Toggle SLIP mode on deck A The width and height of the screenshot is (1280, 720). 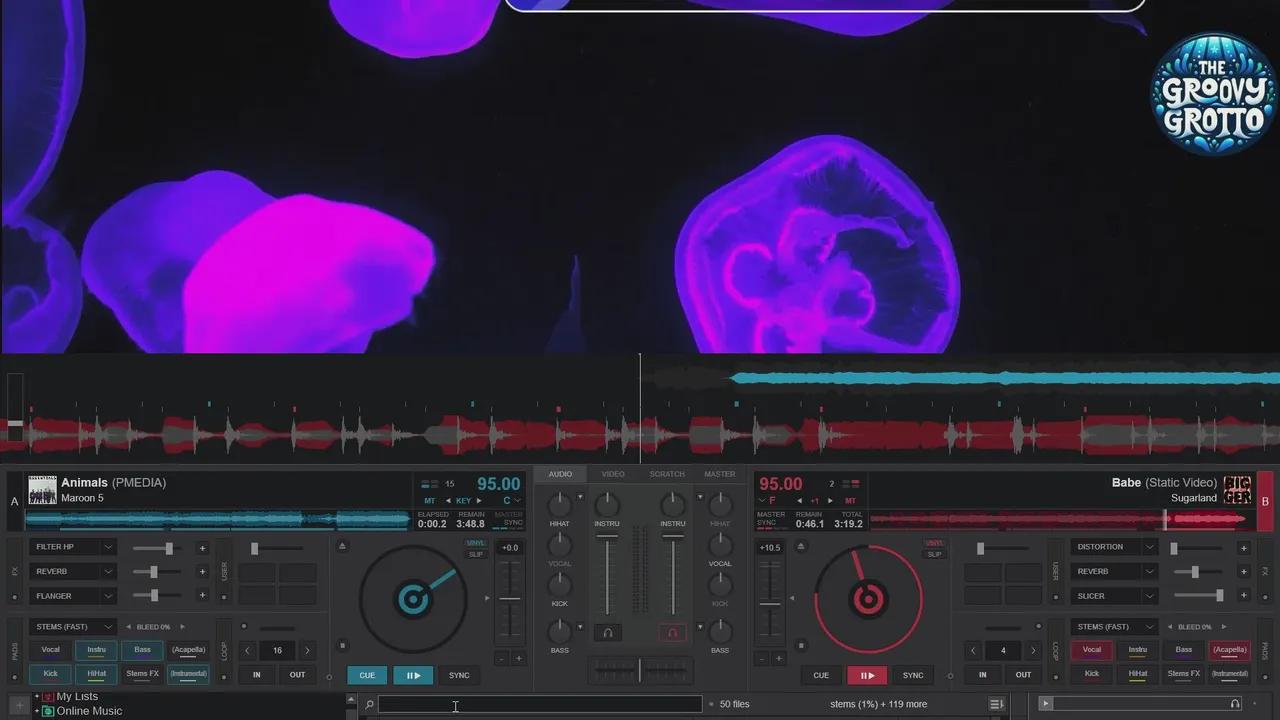pyautogui.click(x=476, y=554)
